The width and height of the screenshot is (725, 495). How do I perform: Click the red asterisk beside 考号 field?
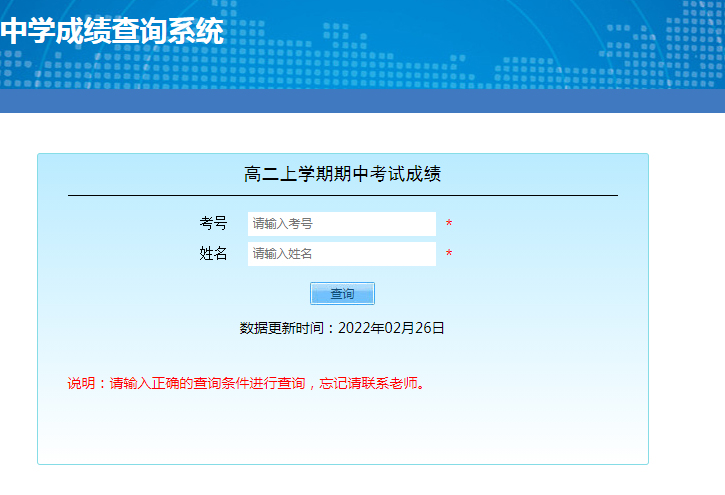pyautogui.click(x=449, y=224)
